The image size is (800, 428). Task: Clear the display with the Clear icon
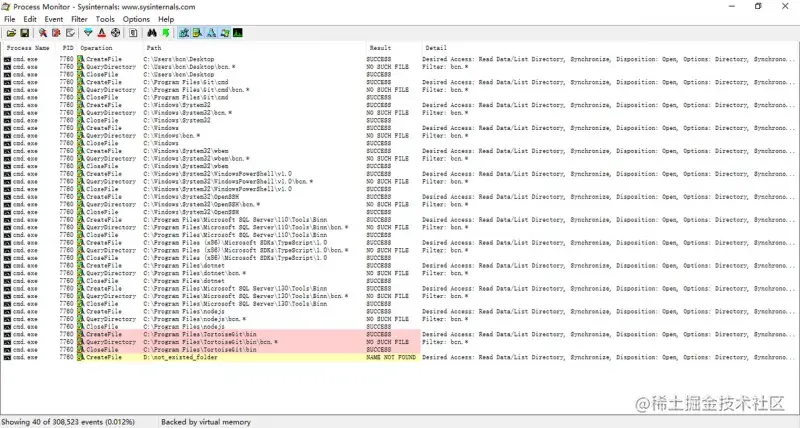pos(70,33)
